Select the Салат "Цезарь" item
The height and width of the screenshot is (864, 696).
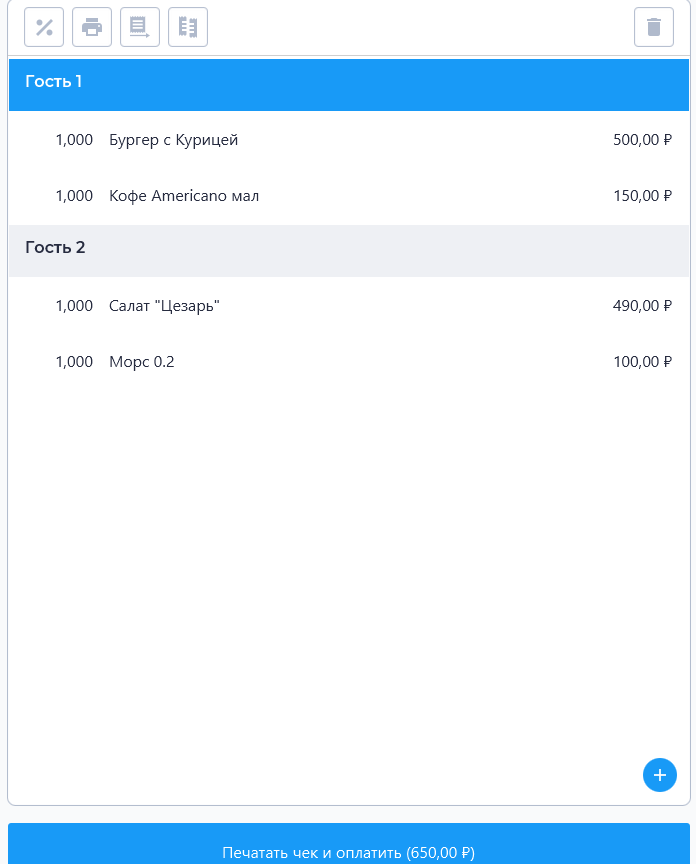tap(349, 306)
